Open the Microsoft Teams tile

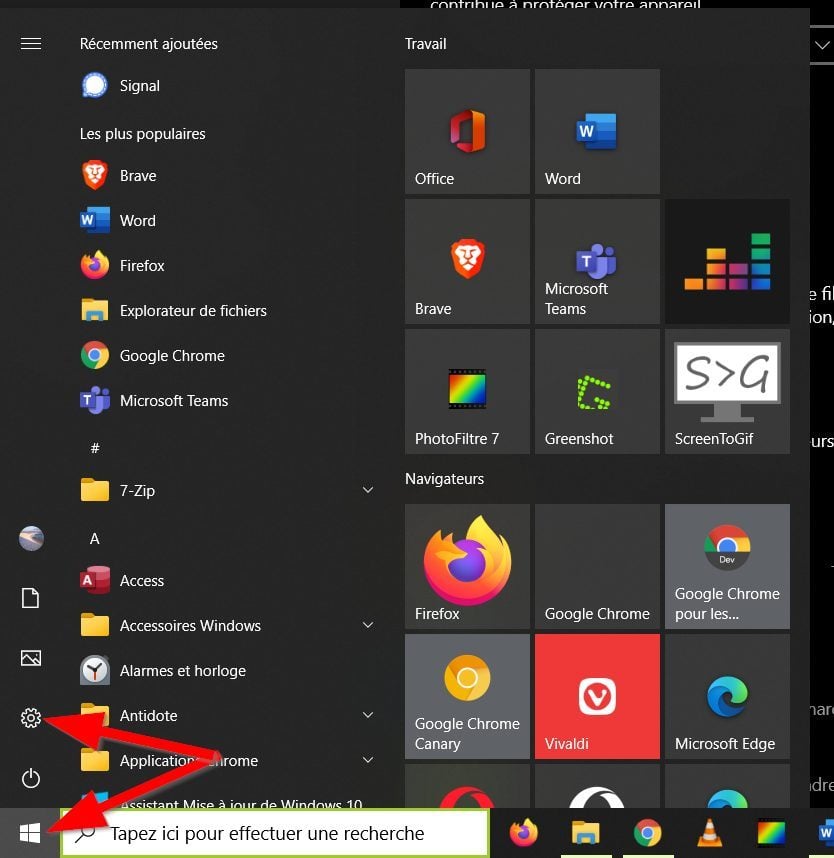point(597,261)
